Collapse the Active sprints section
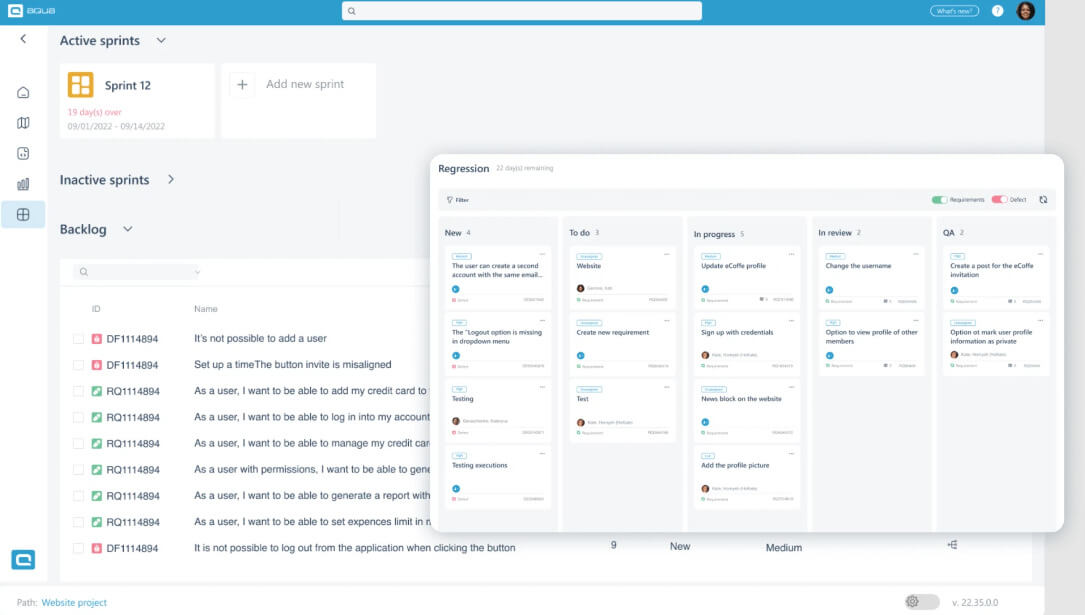 (x=159, y=41)
